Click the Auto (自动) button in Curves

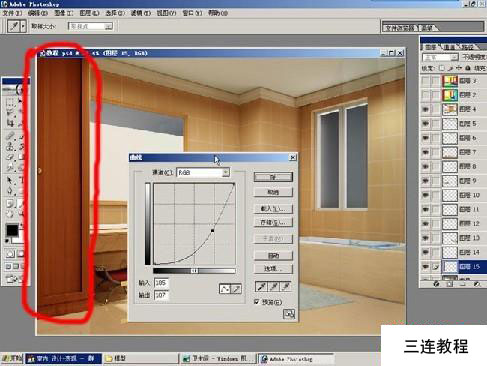tap(273, 256)
